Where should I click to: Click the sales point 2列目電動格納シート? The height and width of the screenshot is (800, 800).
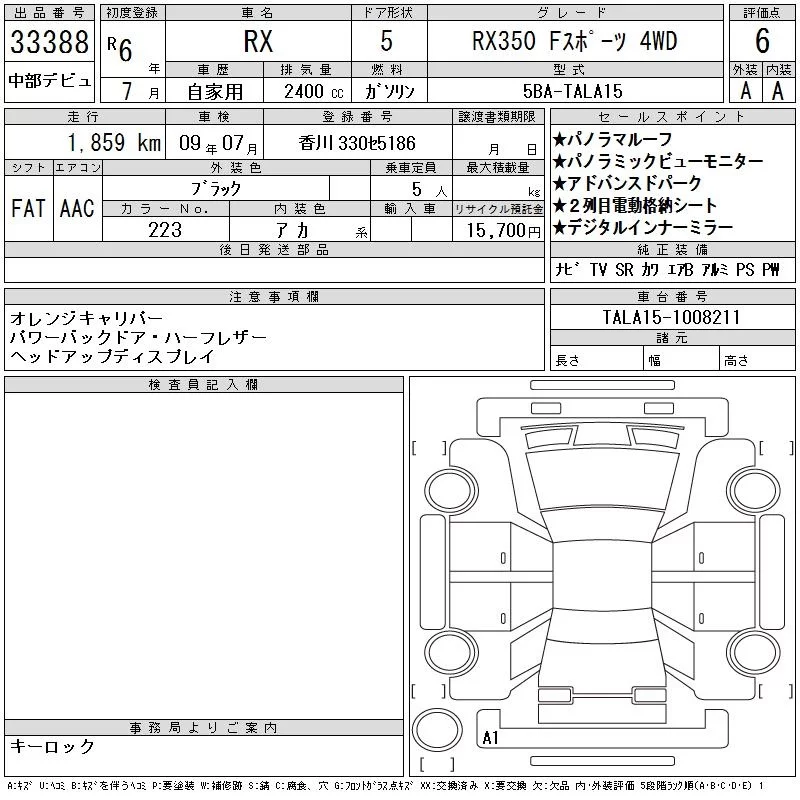(x=635, y=206)
